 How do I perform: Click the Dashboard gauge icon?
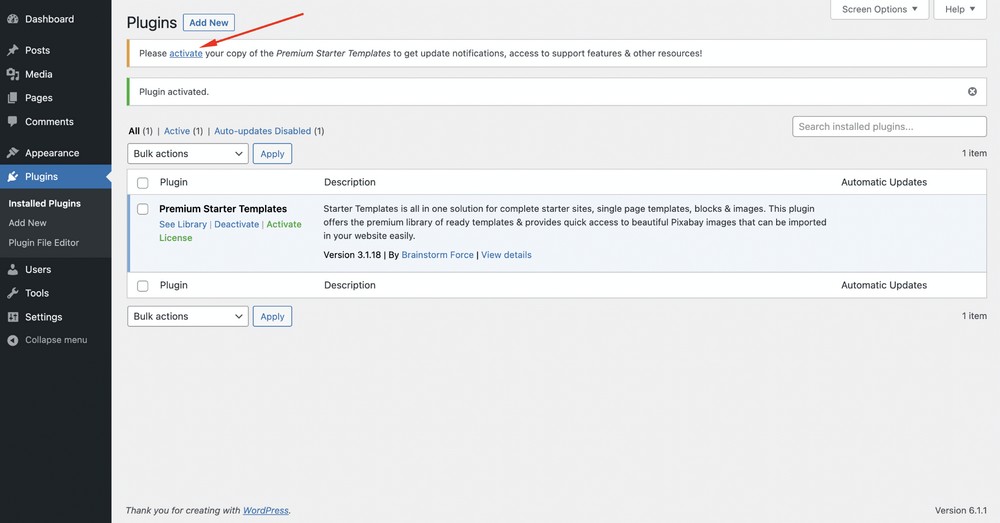[12, 19]
